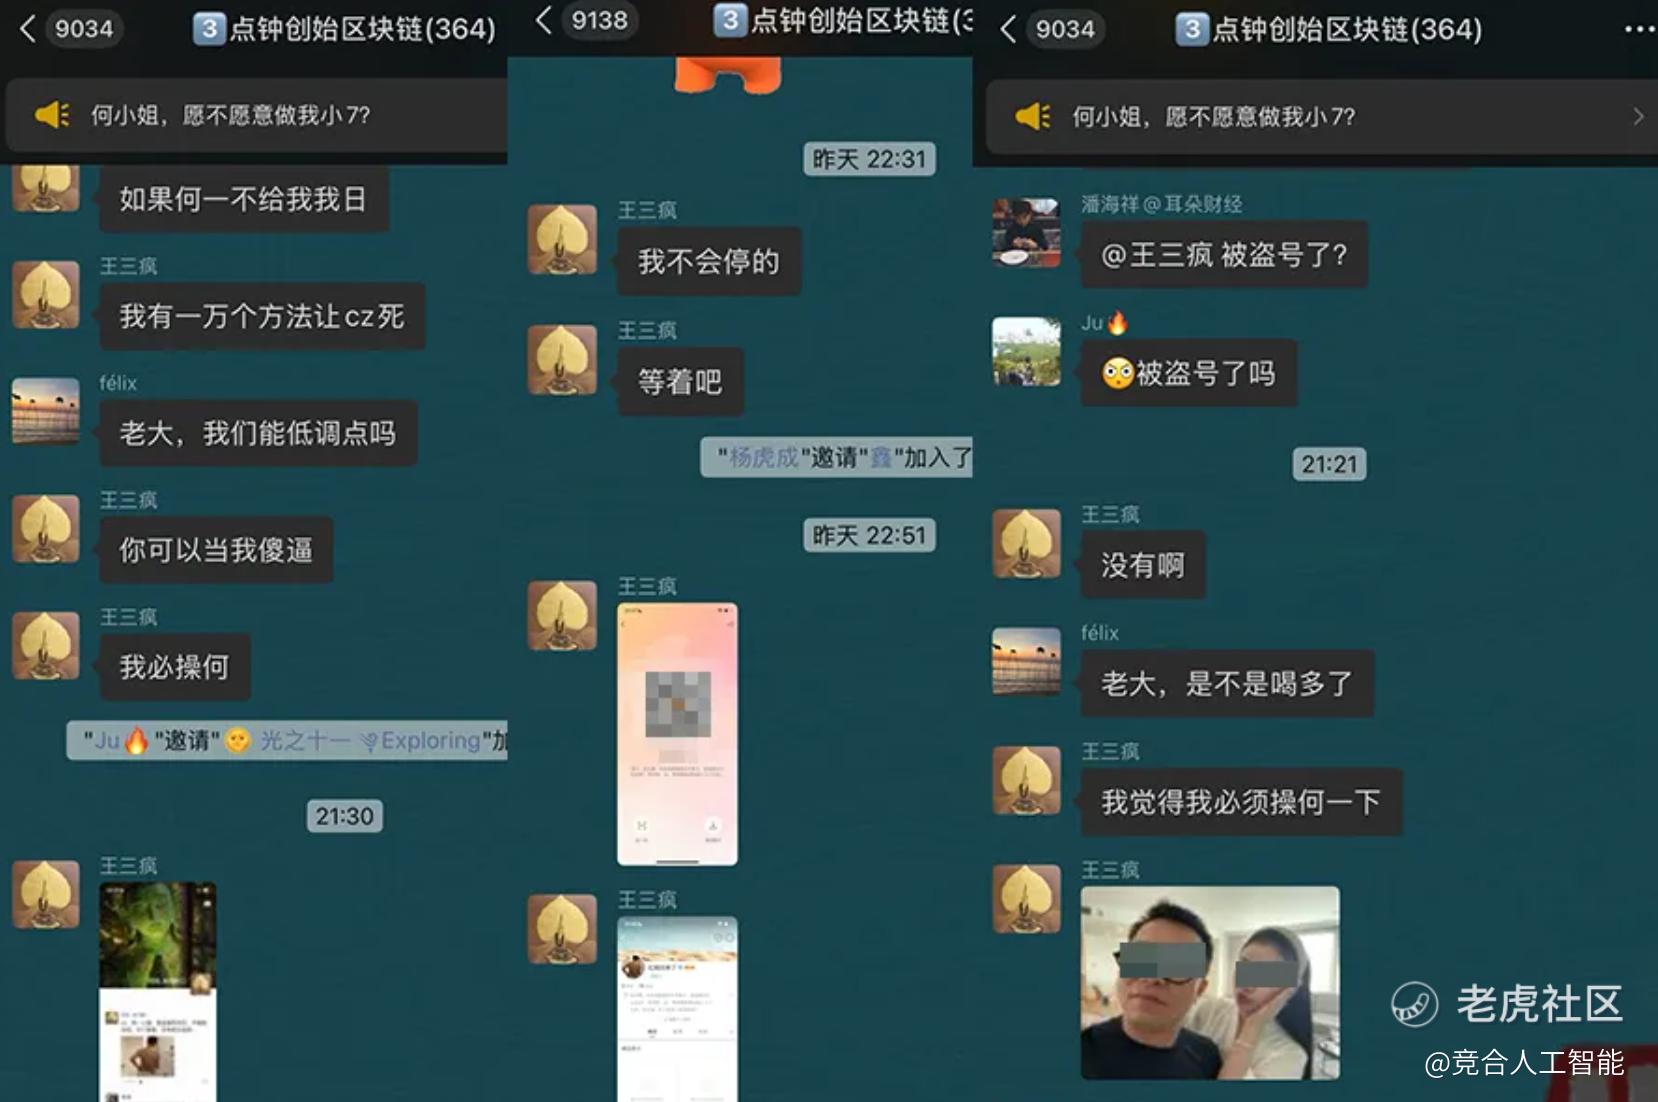This screenshot has height=1102, width=1658.
Task: Open the 9138 unread count badge
Action: [x=599, y=20]
